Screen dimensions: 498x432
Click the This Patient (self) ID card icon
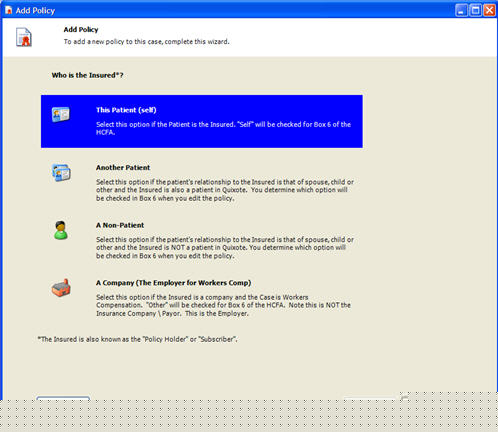point(61,115)
